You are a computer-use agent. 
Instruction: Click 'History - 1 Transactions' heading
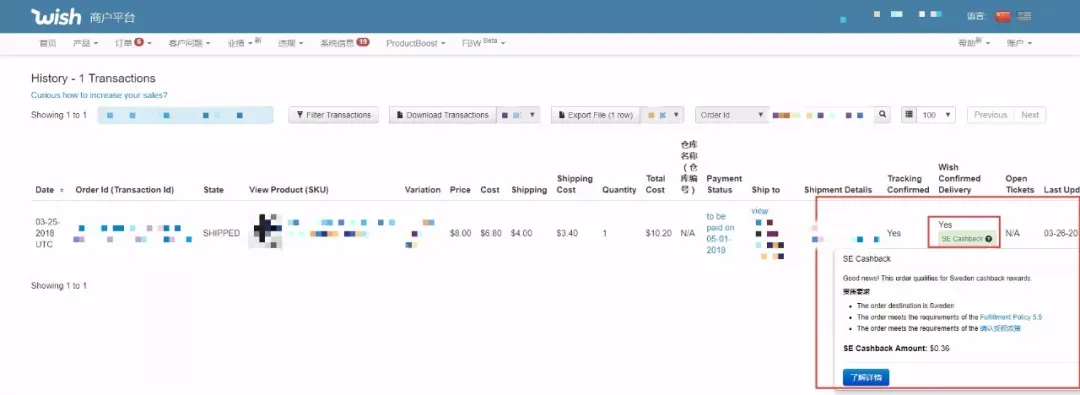93,79
